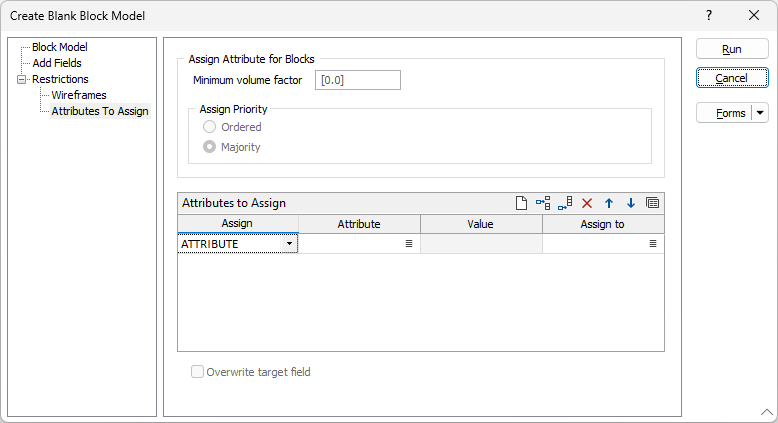The height and width of the screenshot is (423, 778).
Task: Select Add Fields in the tree
Action: pos(57,63)
